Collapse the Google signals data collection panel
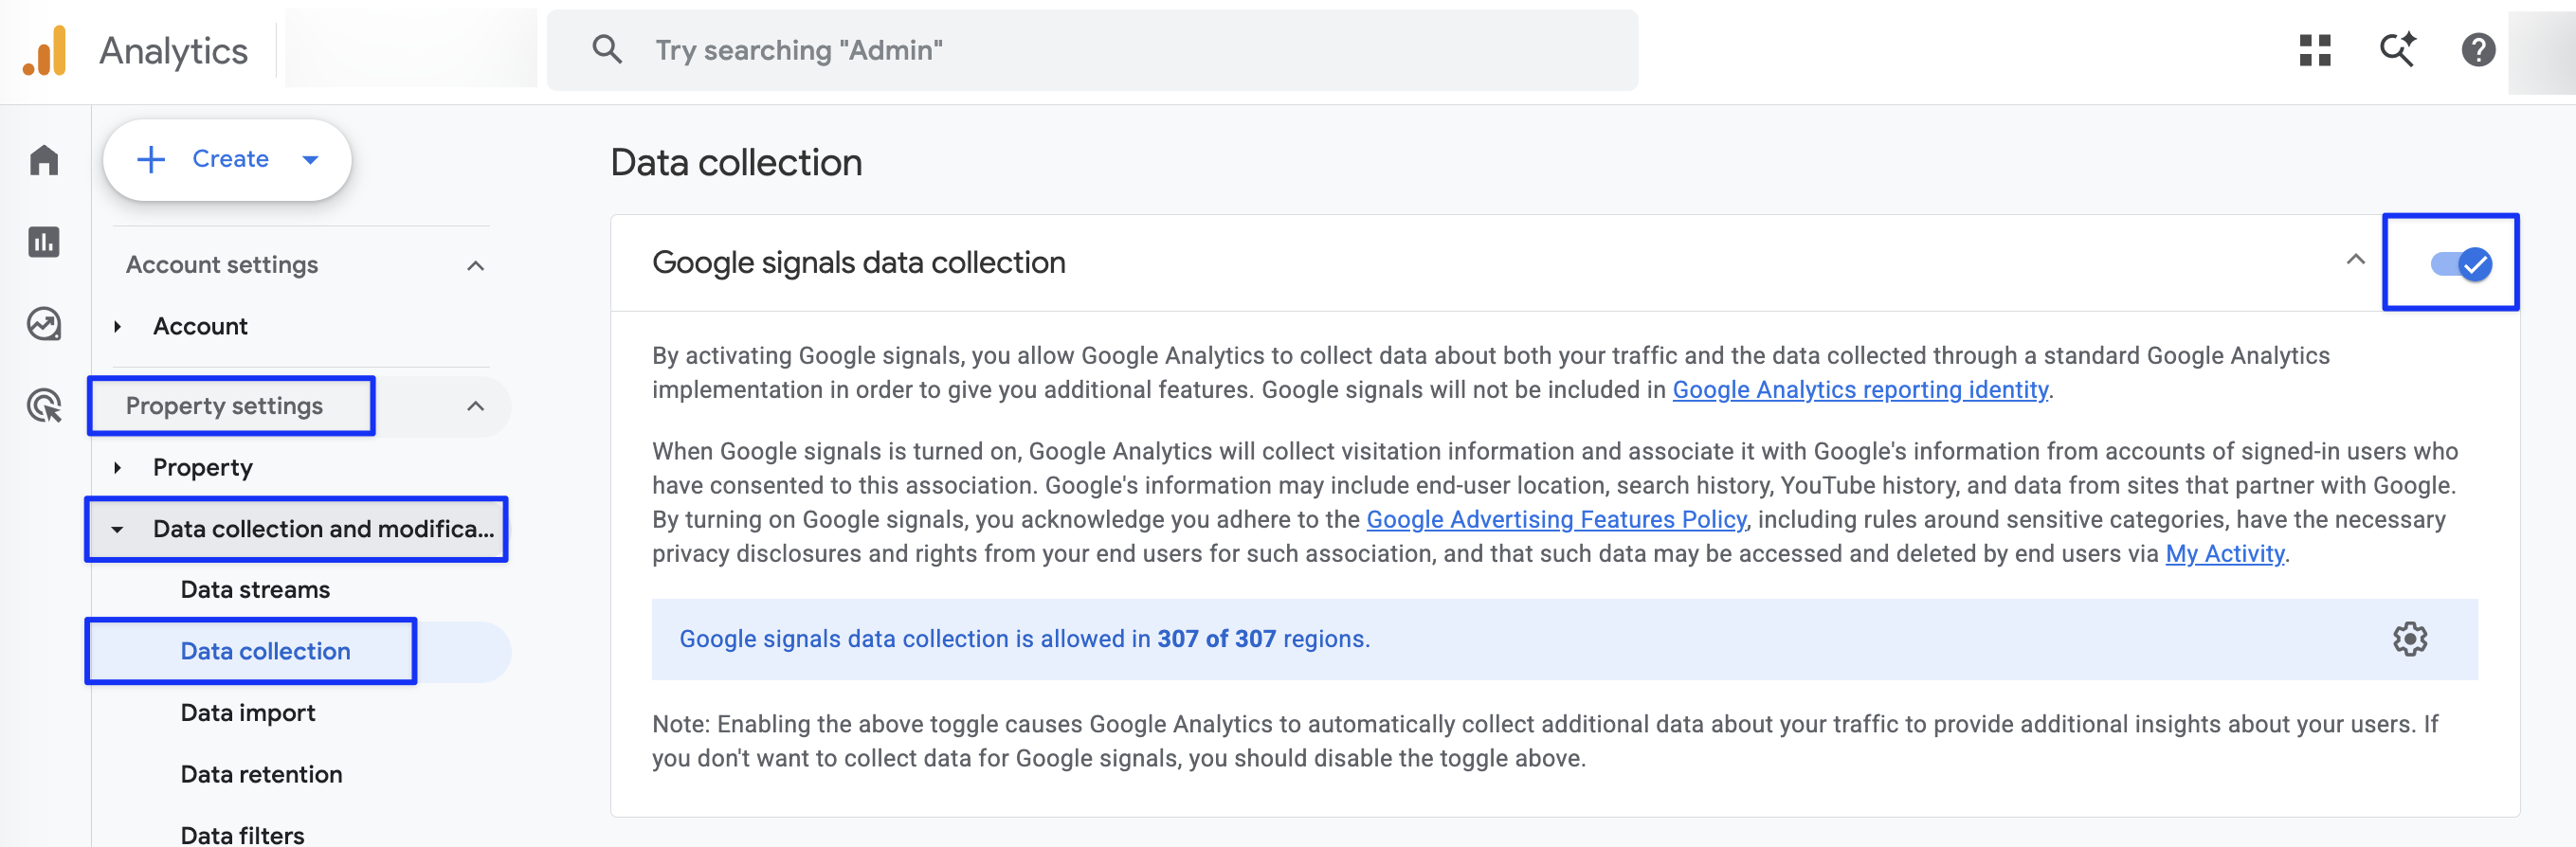Viewport: 2576px width, 847px height. (x=2355, y=260)
